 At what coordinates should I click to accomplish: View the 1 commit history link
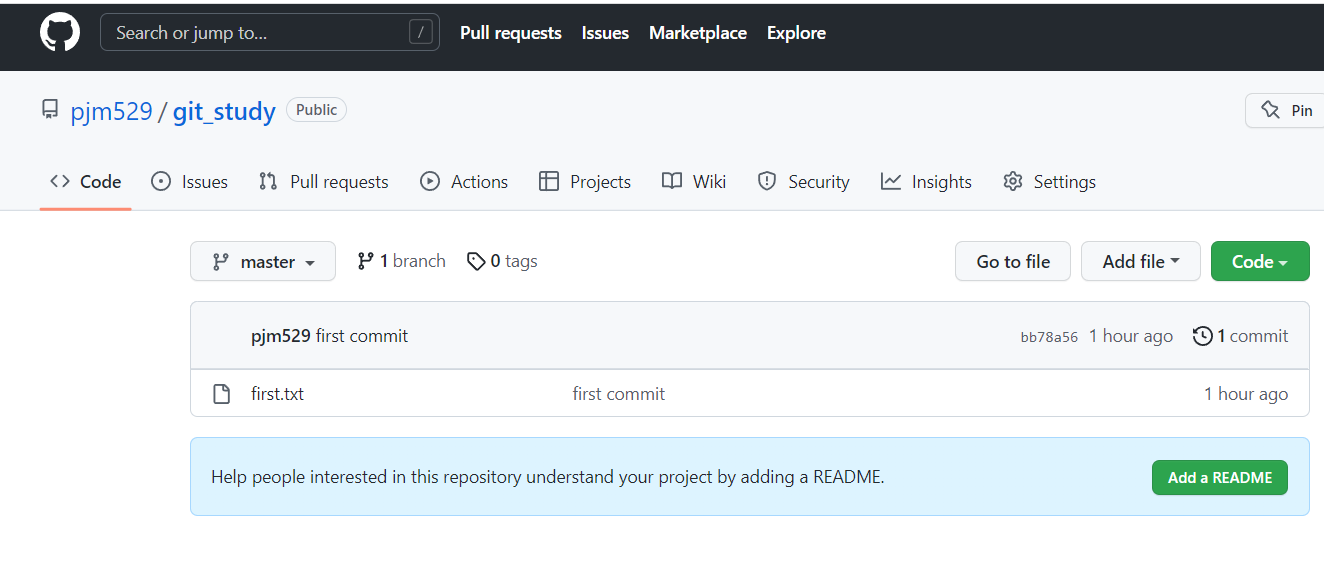point(1241,336)
